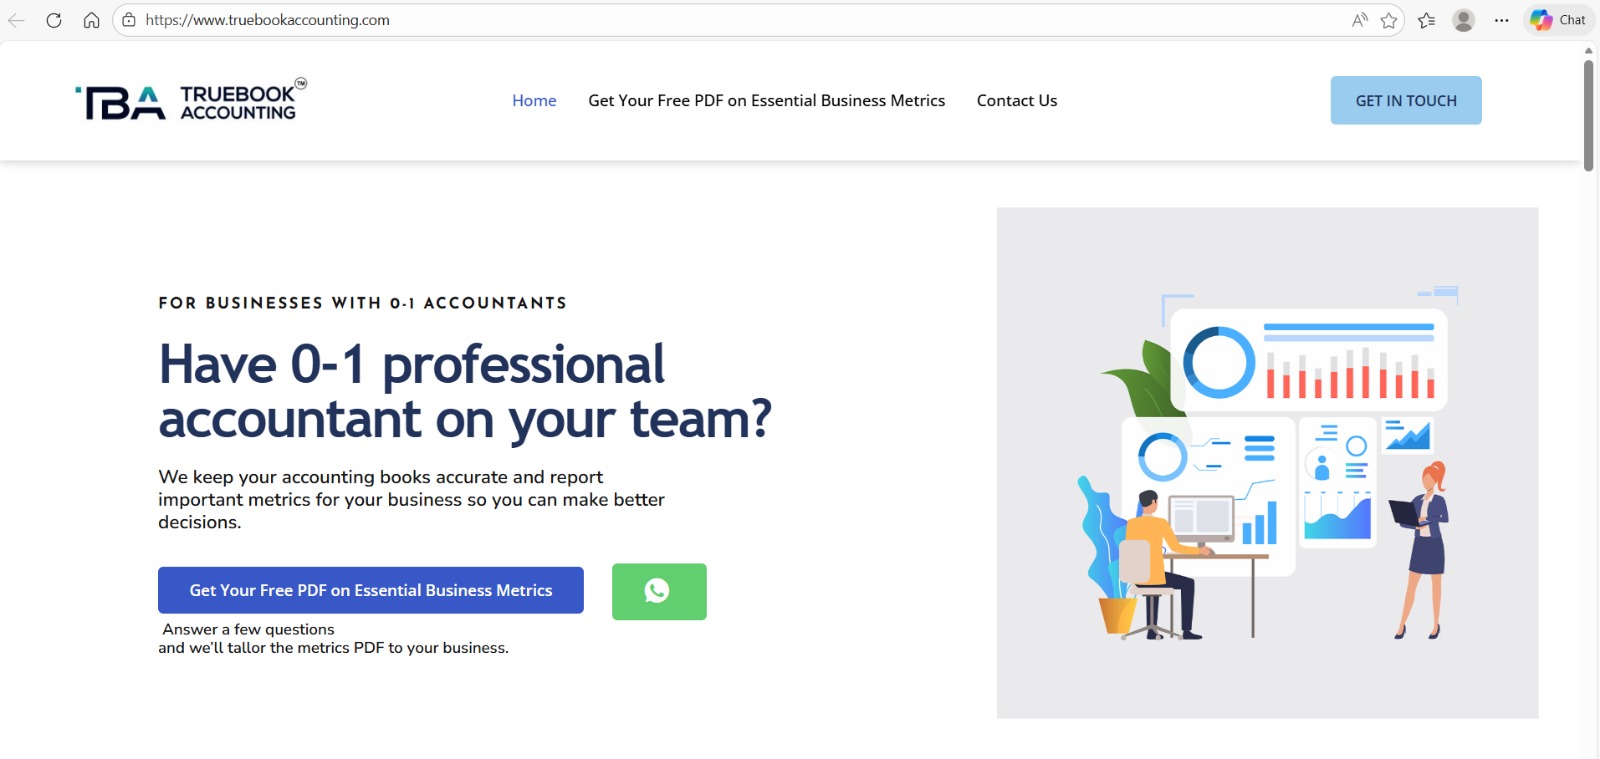Click the browser back arrow button

coord(16,20)
